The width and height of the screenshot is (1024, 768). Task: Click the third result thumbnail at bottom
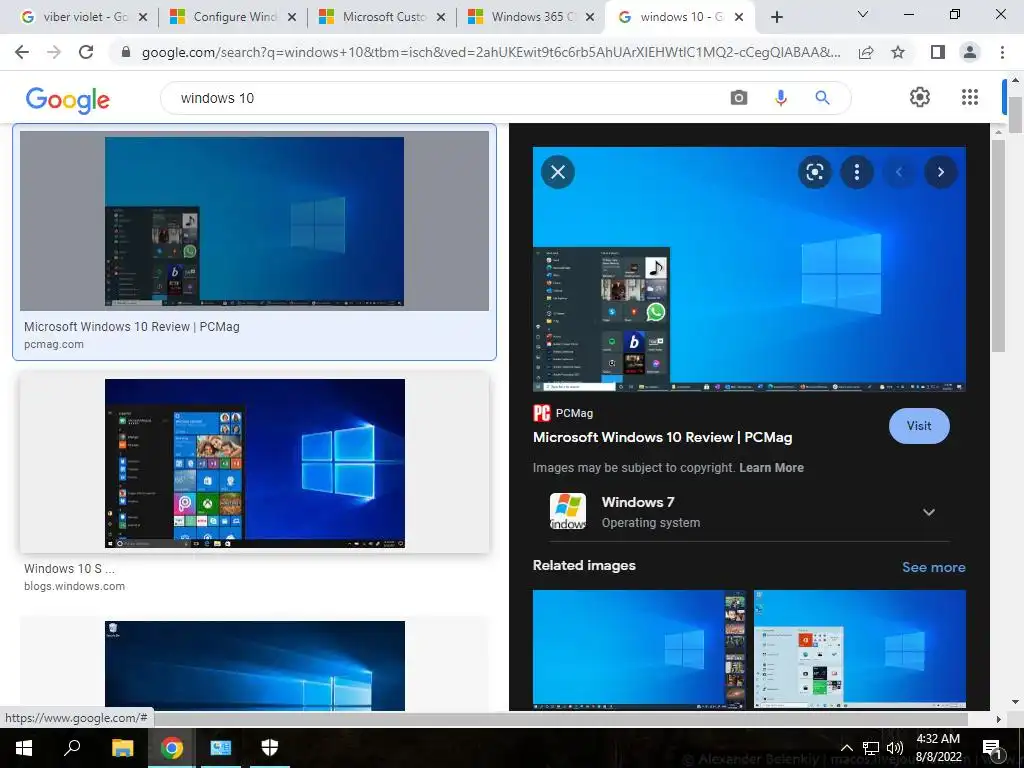click(254, 665)
